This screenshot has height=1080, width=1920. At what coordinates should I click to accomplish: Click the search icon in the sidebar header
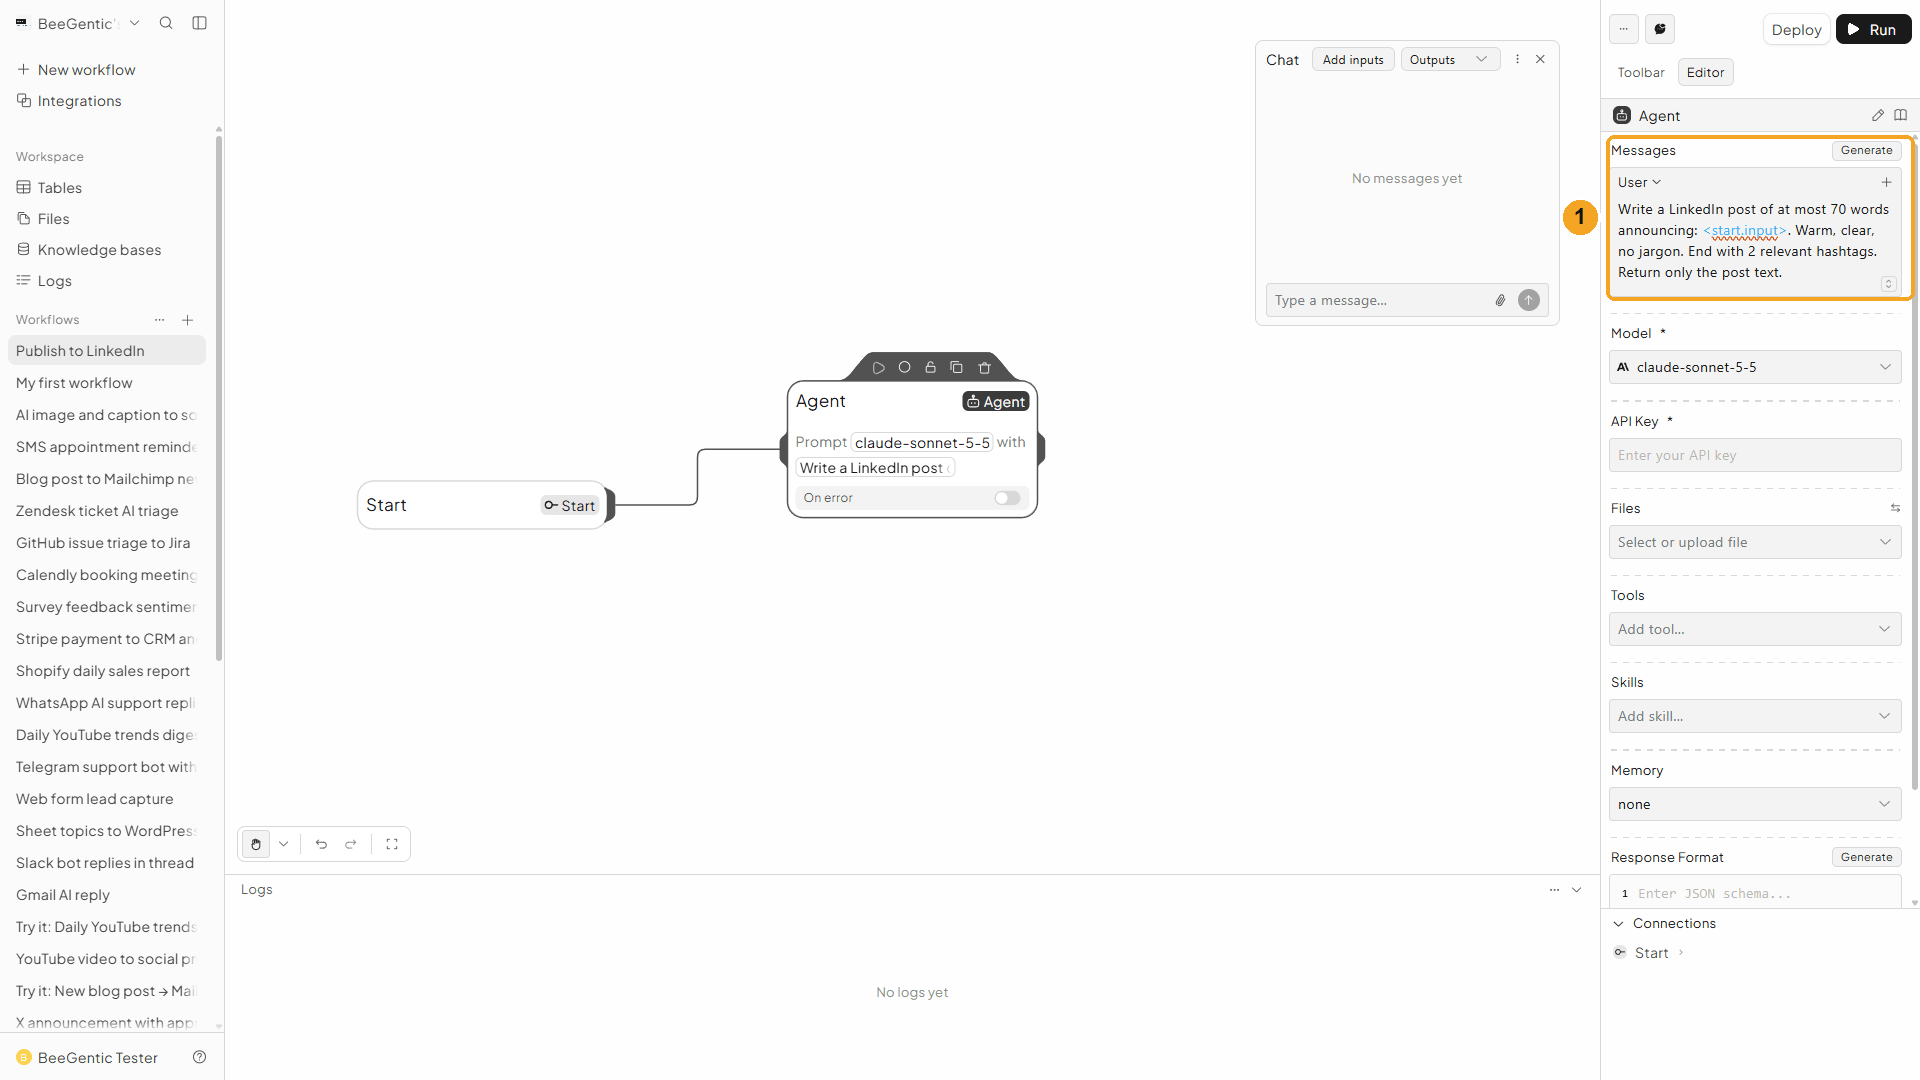click(x=166, y=23)
